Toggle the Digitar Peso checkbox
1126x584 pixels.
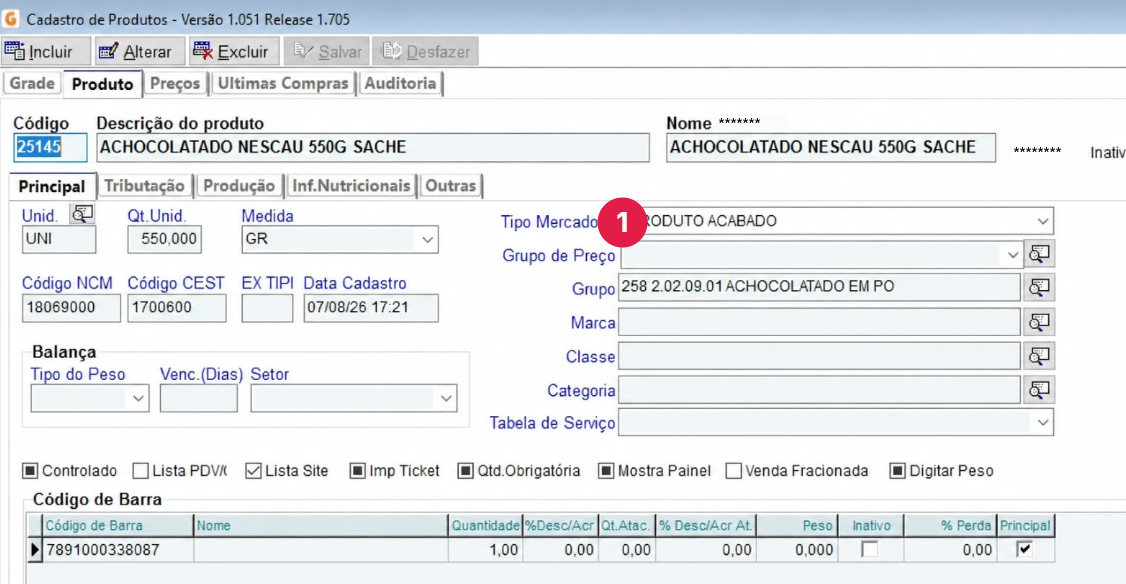pos(897,471)
